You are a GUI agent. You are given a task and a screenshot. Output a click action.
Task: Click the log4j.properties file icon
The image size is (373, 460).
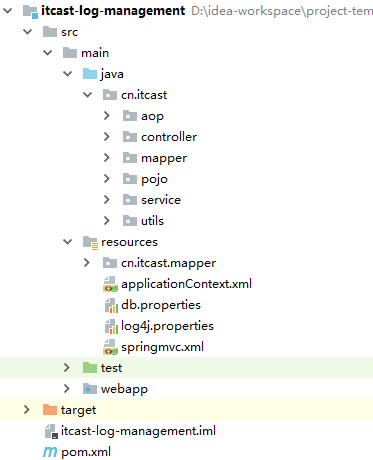[x=111, y=326]
